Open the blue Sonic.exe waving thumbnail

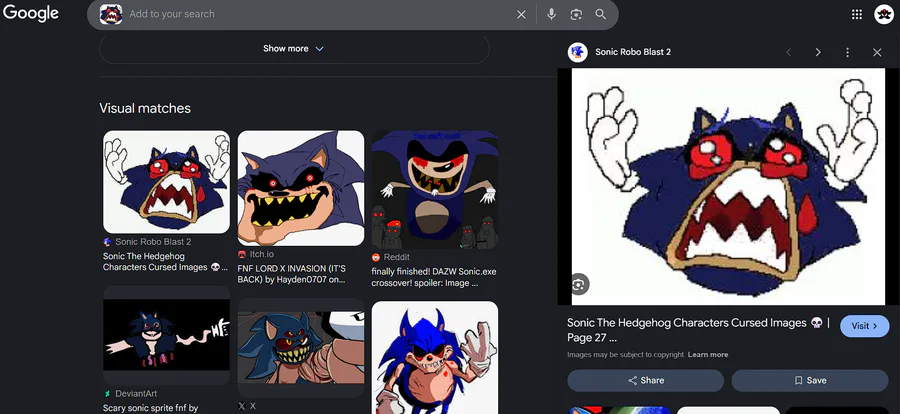435,357
